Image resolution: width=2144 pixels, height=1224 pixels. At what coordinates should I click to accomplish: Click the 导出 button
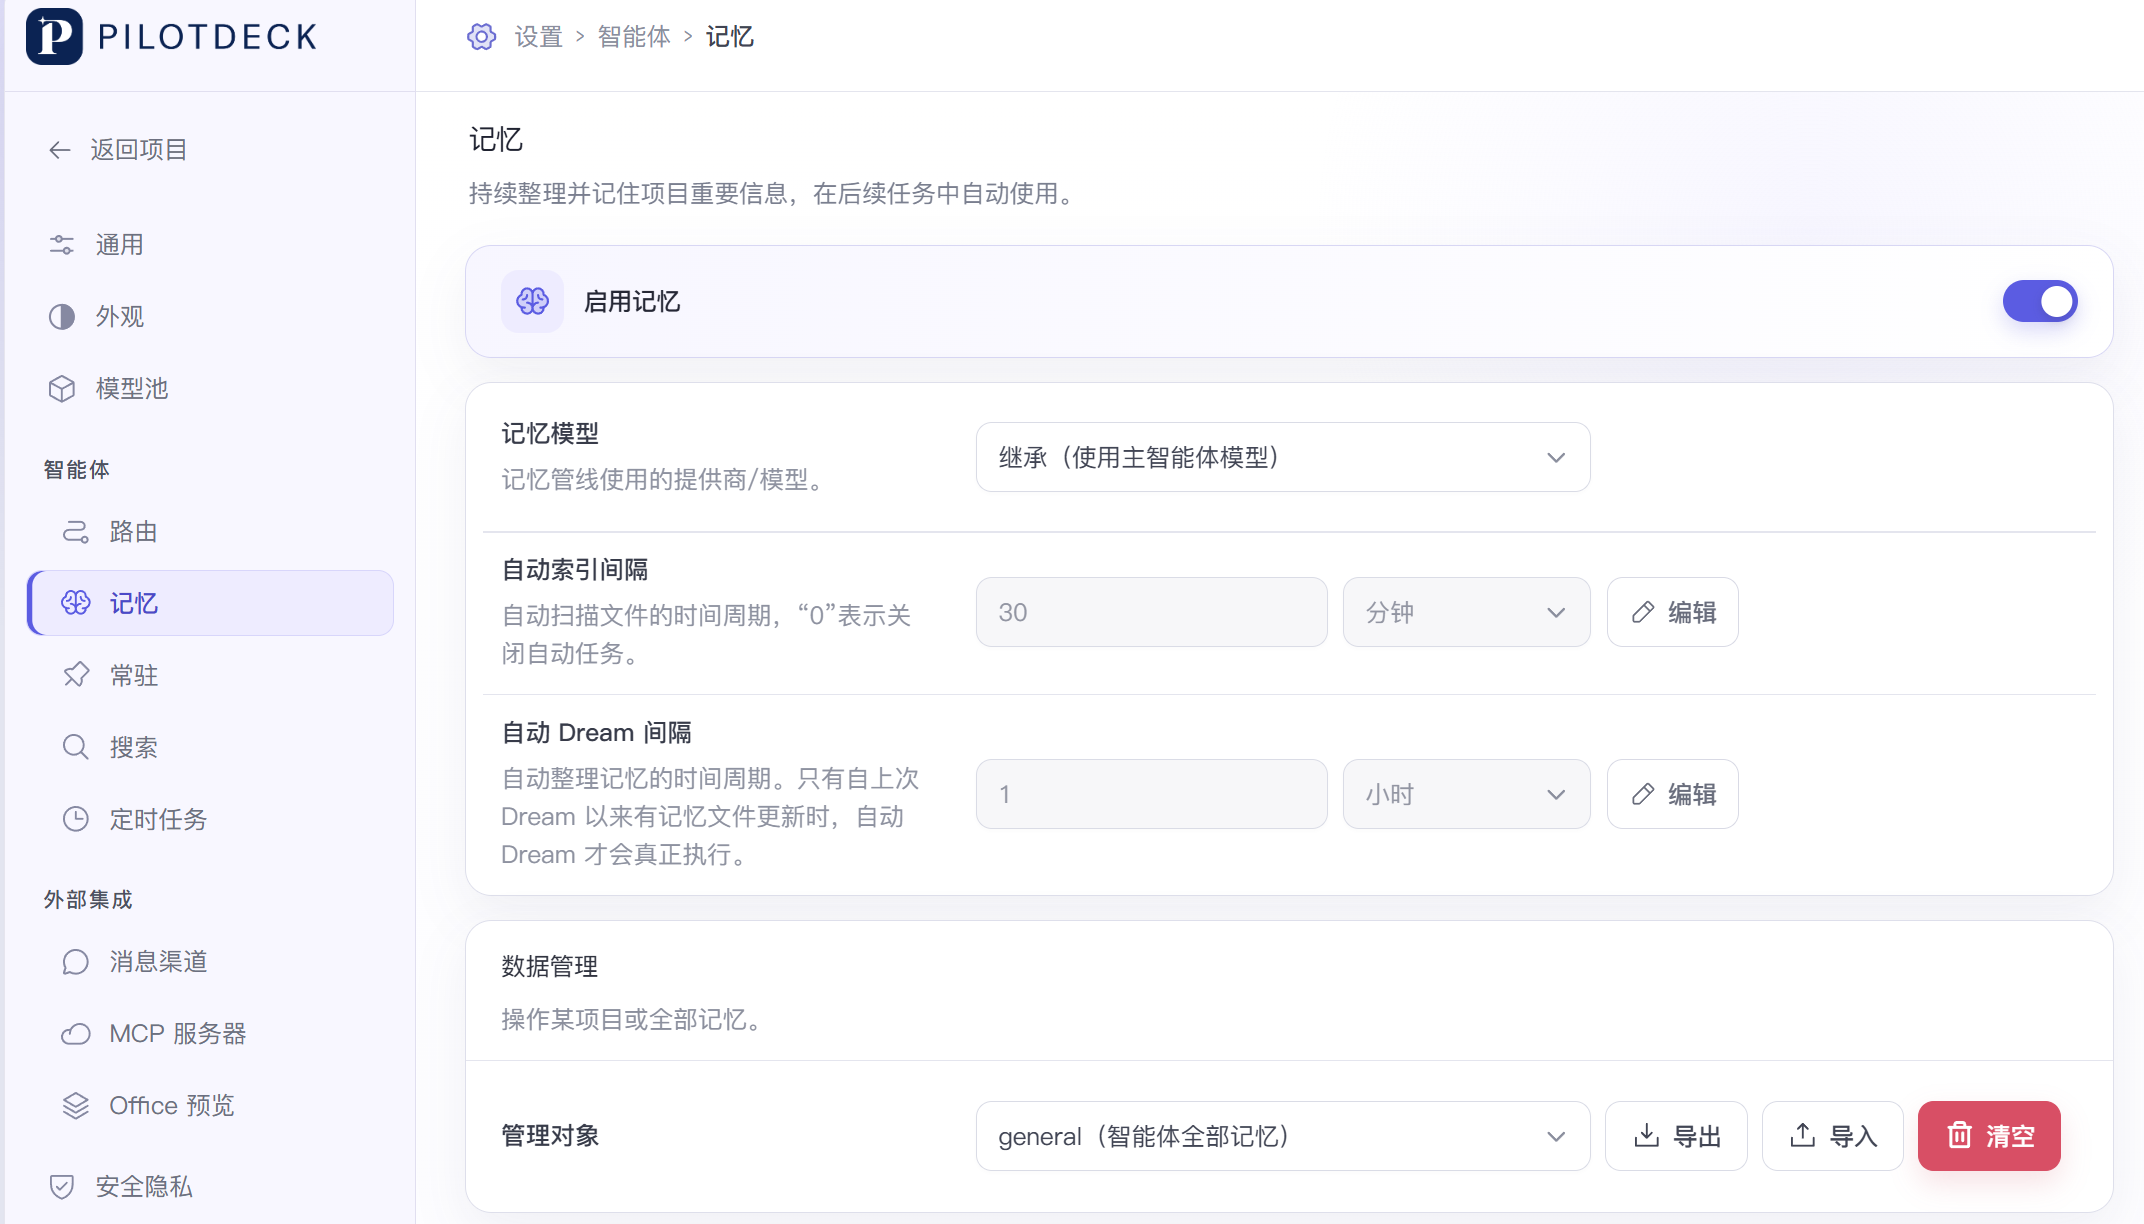point(1676,1136)
